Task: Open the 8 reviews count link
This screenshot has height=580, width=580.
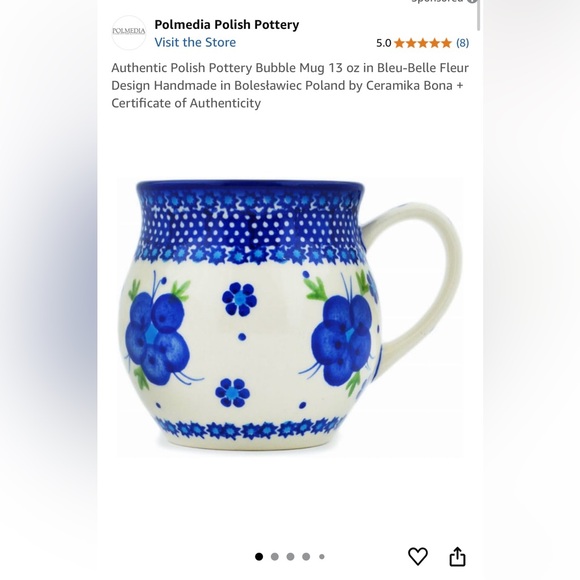Action: click(x=462, y=43)
